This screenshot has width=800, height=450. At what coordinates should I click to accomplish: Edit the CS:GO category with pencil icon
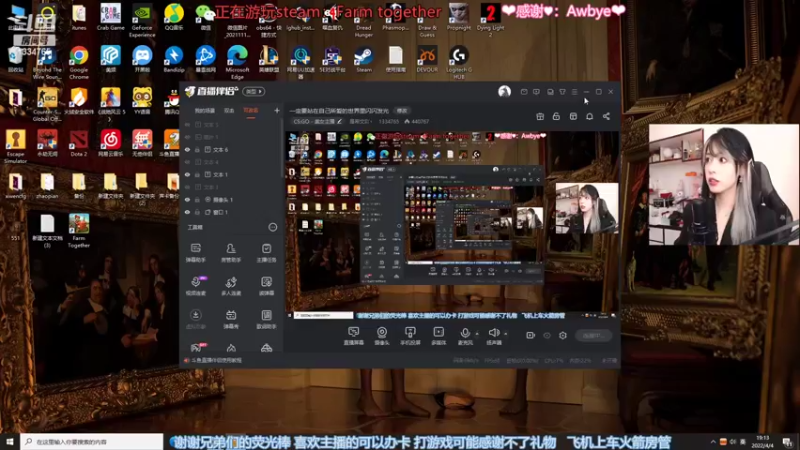click(340, 121)
